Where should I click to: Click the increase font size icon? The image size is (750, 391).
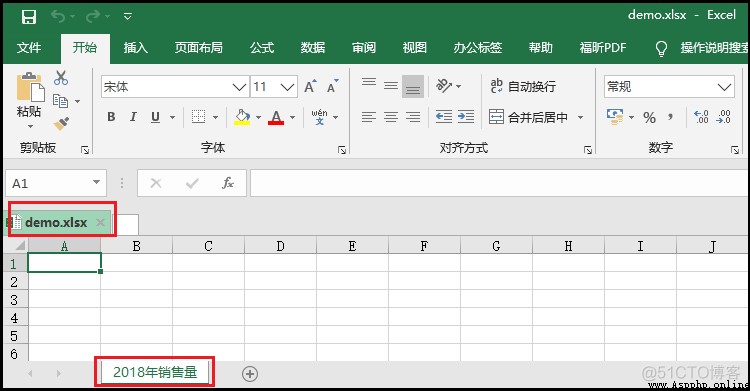click(310, 86)
